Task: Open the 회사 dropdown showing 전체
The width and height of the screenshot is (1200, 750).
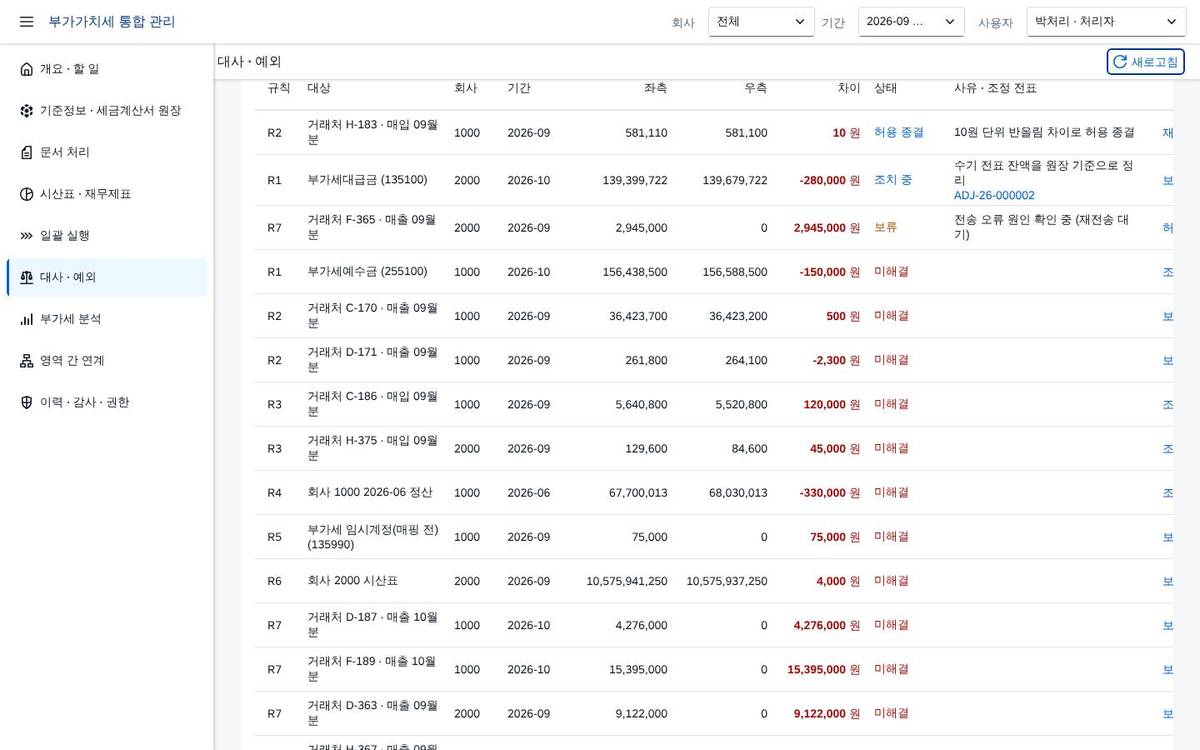Action: [x=761, y=21]
